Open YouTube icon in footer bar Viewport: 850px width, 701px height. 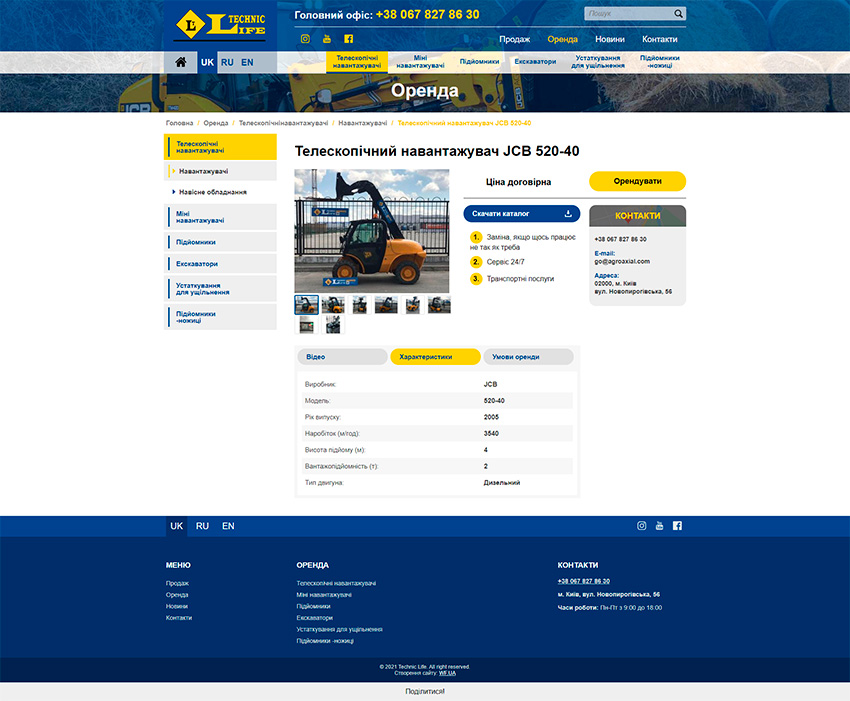tap(659, 526)
